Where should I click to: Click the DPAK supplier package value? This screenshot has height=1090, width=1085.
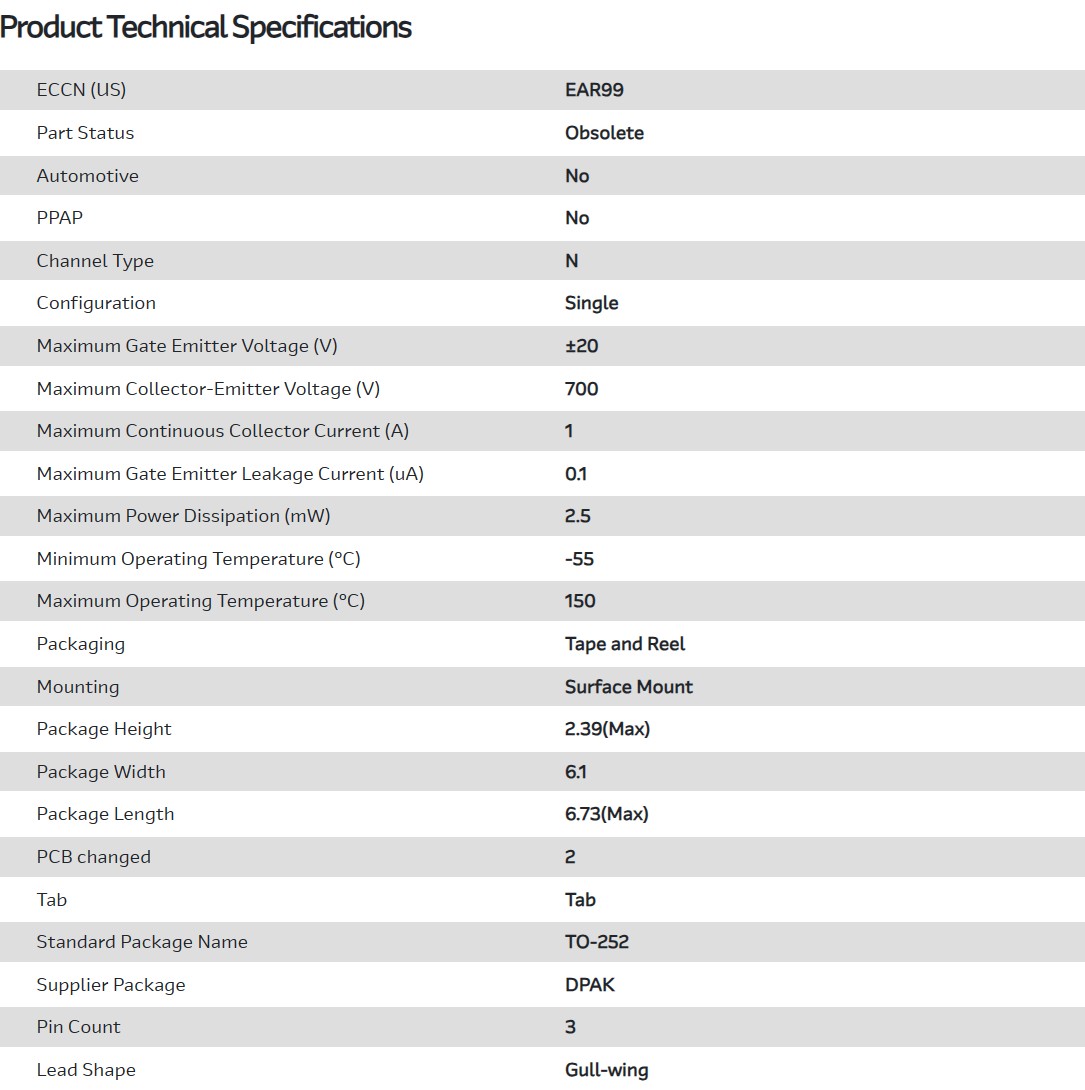click(590, 985)
